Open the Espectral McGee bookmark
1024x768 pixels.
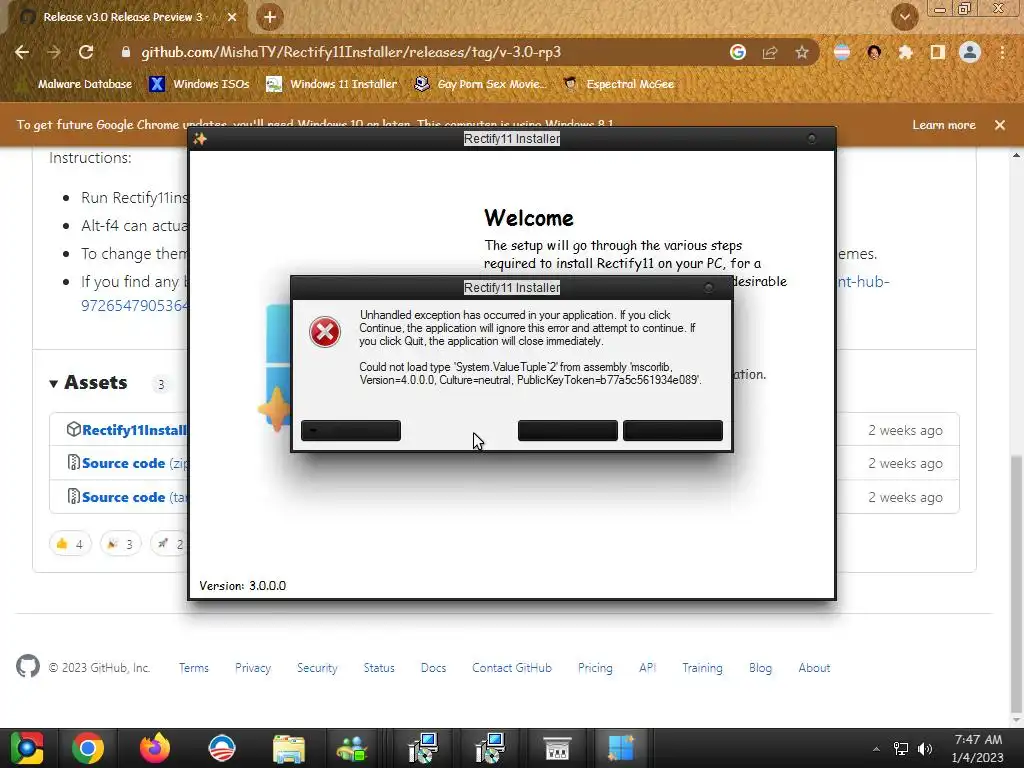point(618,84)
